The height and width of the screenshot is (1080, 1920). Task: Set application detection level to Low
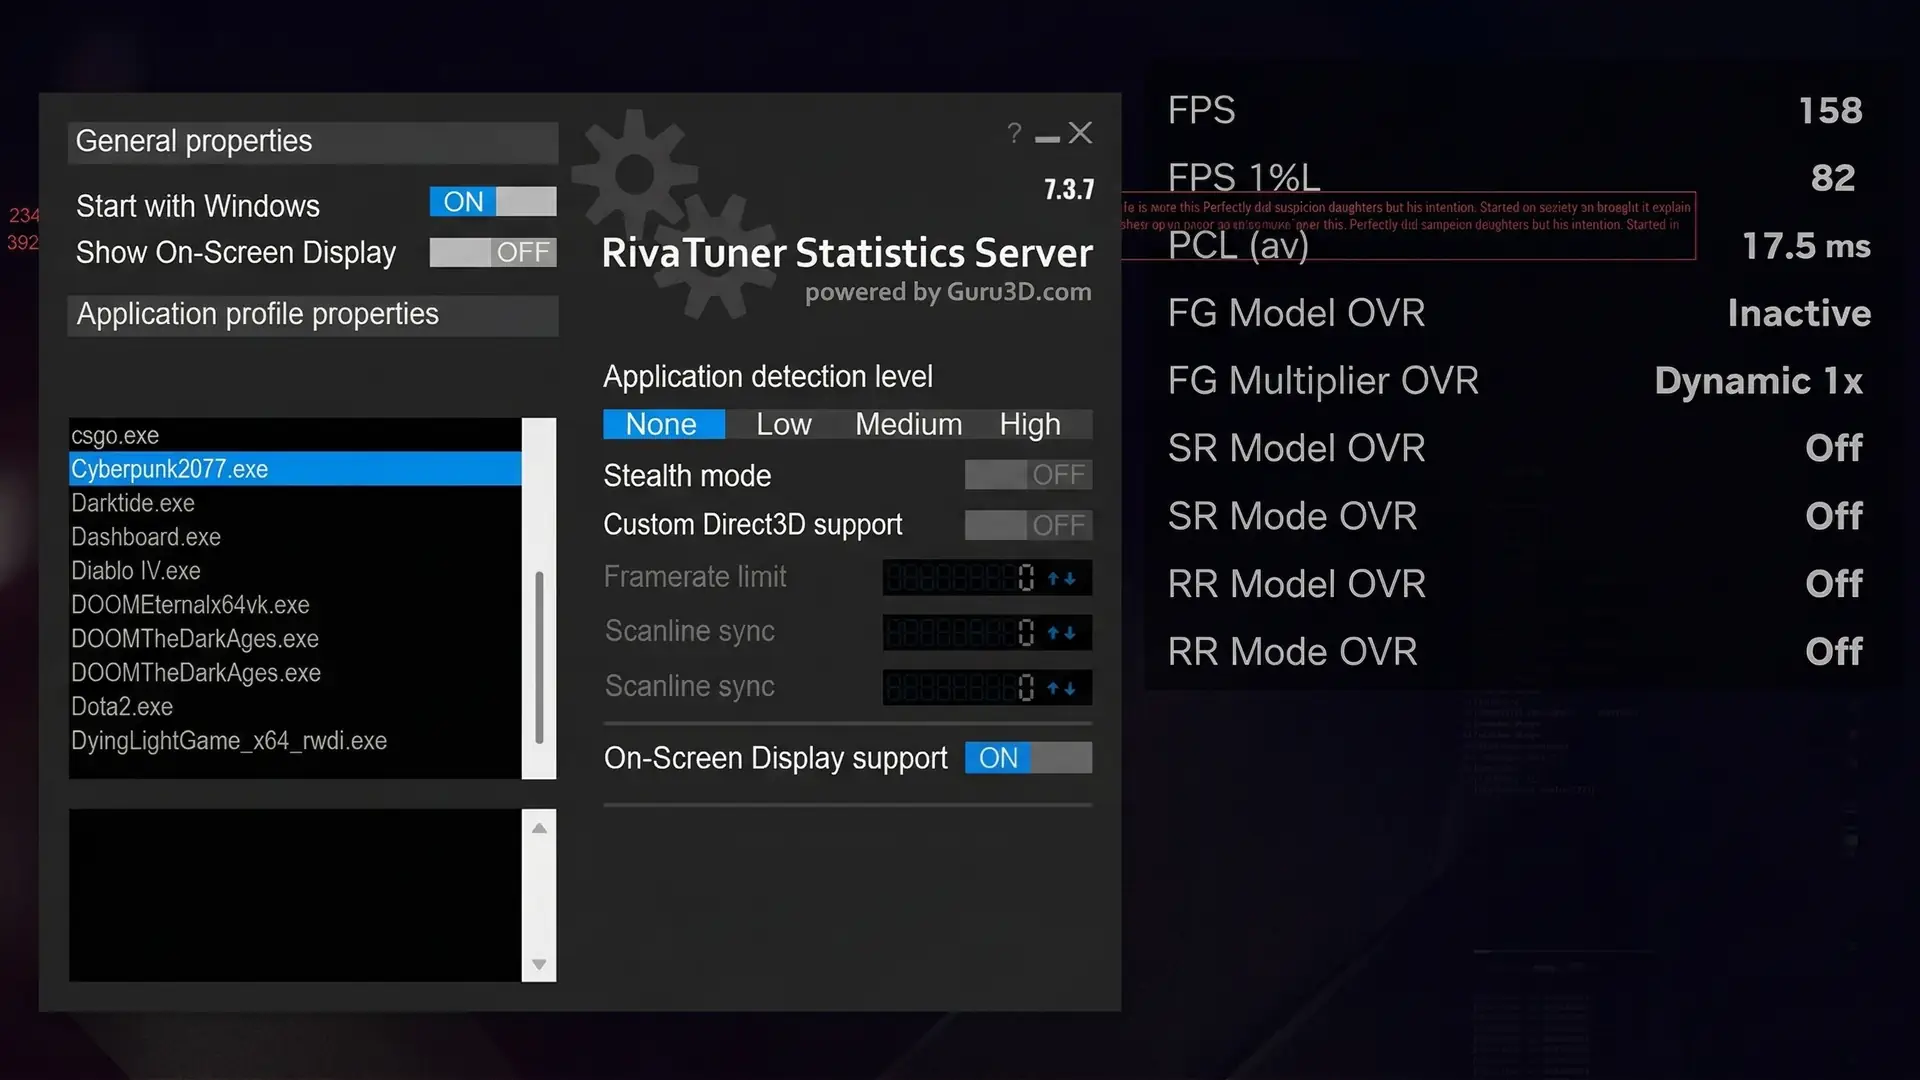coord(783,424)
